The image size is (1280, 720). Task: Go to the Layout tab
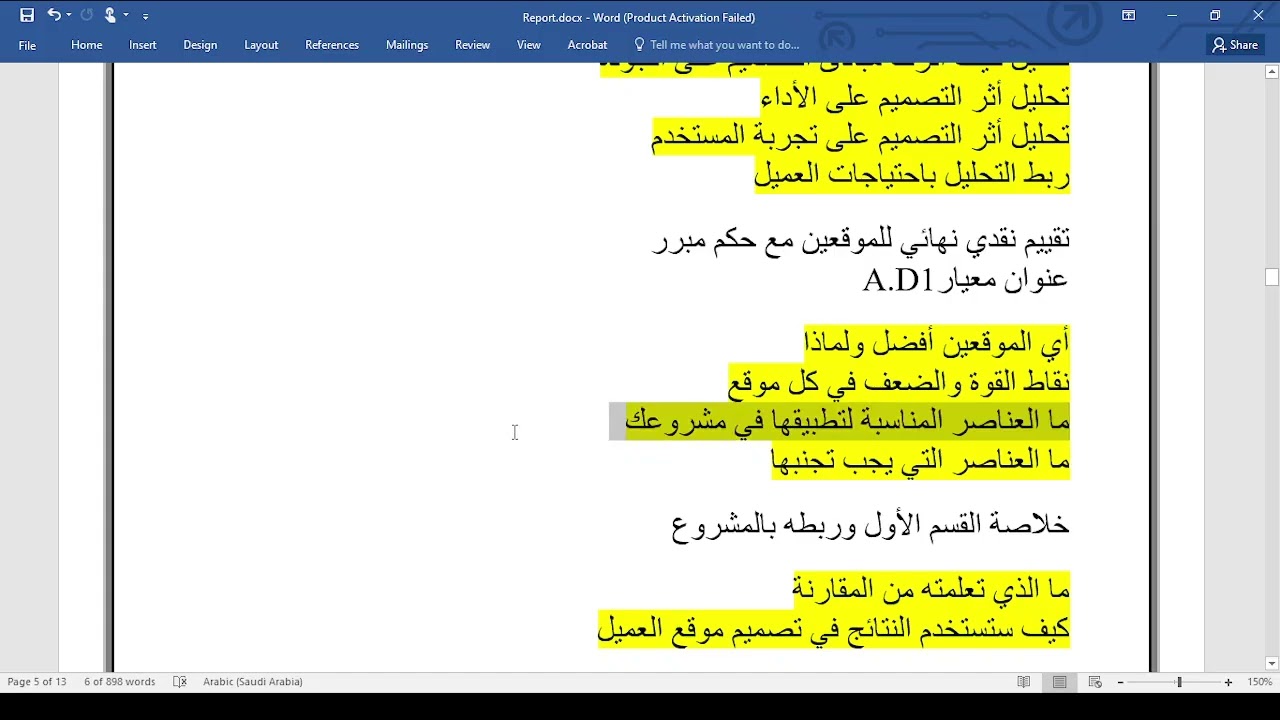click(x=261, y=45)
